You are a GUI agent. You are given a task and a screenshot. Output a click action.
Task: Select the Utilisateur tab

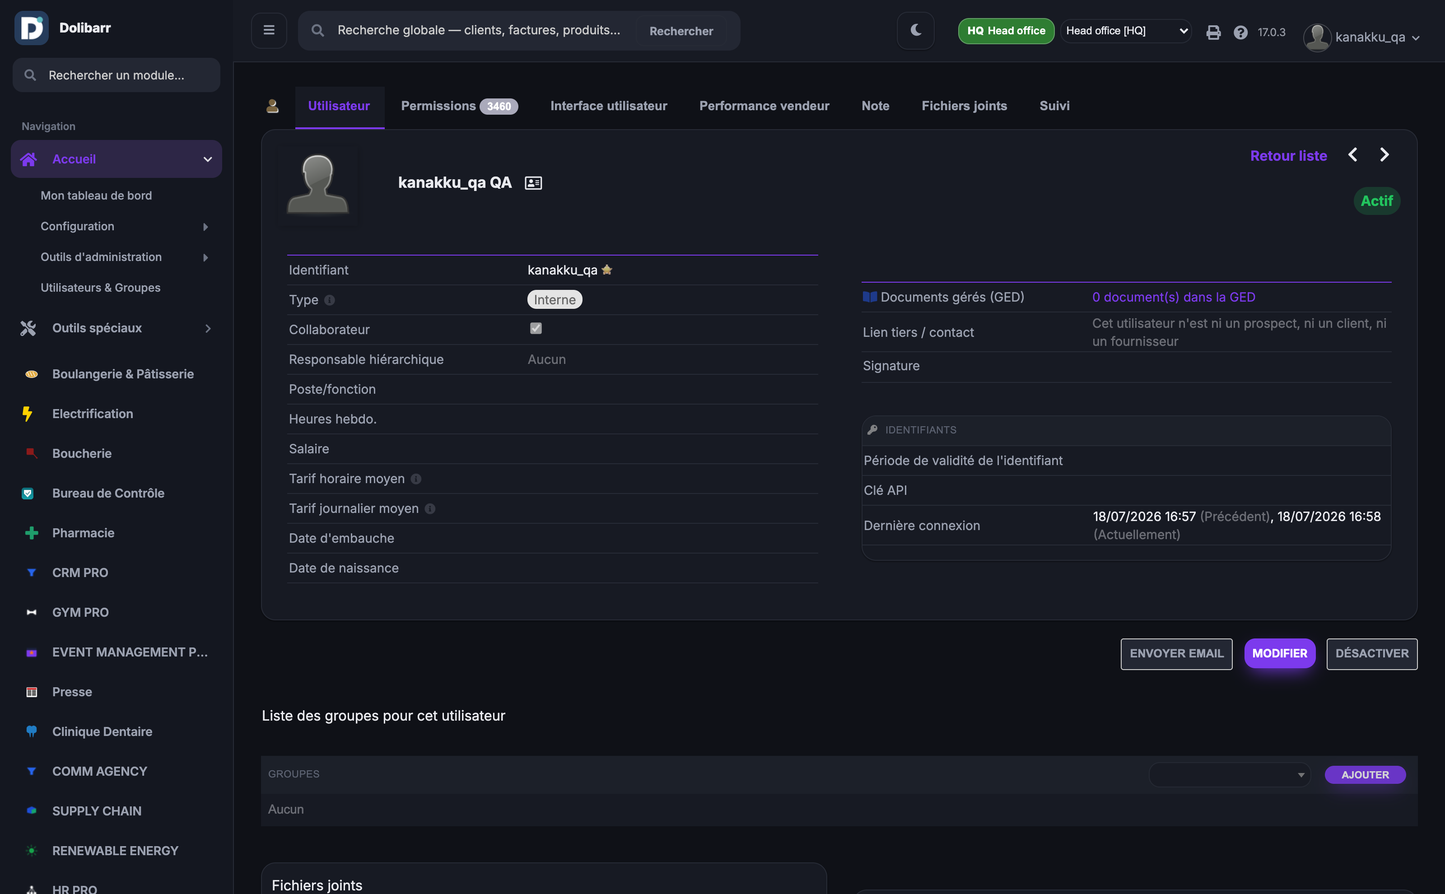pyautogui.click(x=339, y=106)
